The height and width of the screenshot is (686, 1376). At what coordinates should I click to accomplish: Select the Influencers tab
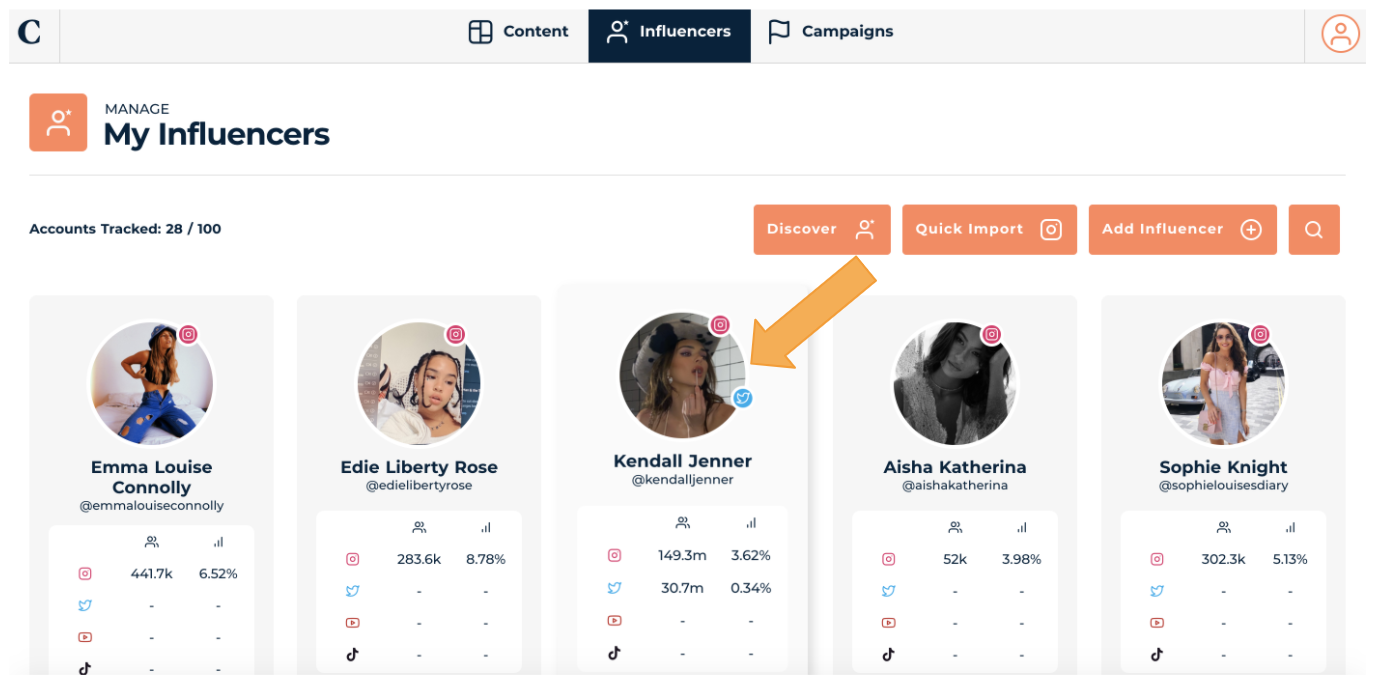669,32
